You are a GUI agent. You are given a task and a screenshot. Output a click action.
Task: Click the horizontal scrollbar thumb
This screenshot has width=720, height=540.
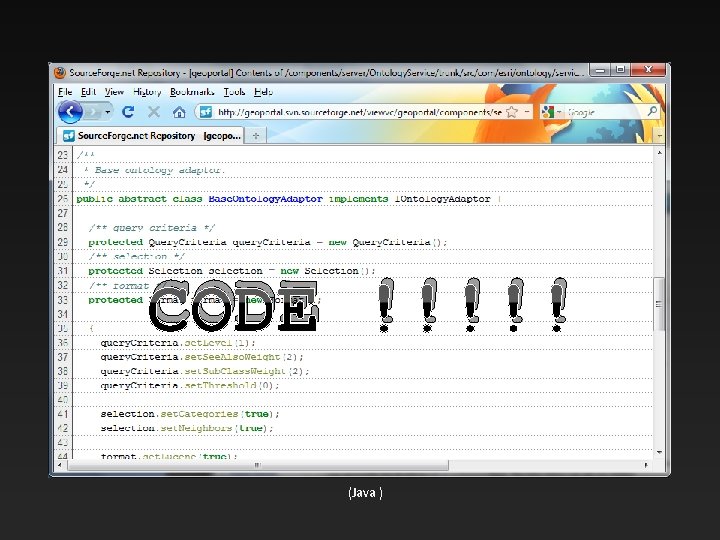[x=258, y=465]
